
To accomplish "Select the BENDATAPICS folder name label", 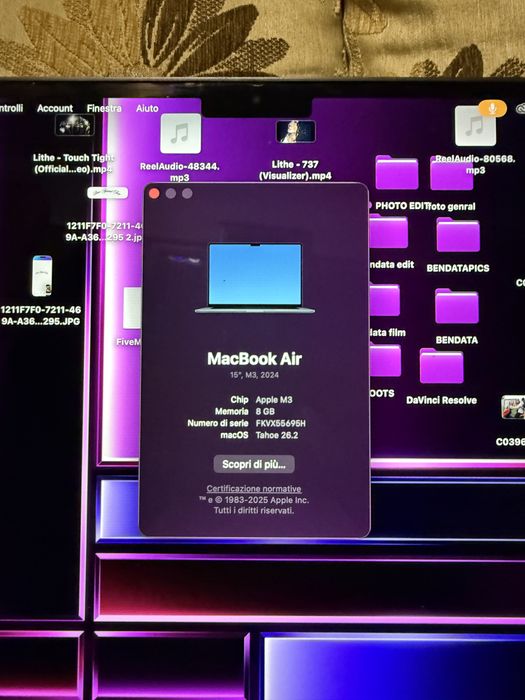I will pos(458,268).
